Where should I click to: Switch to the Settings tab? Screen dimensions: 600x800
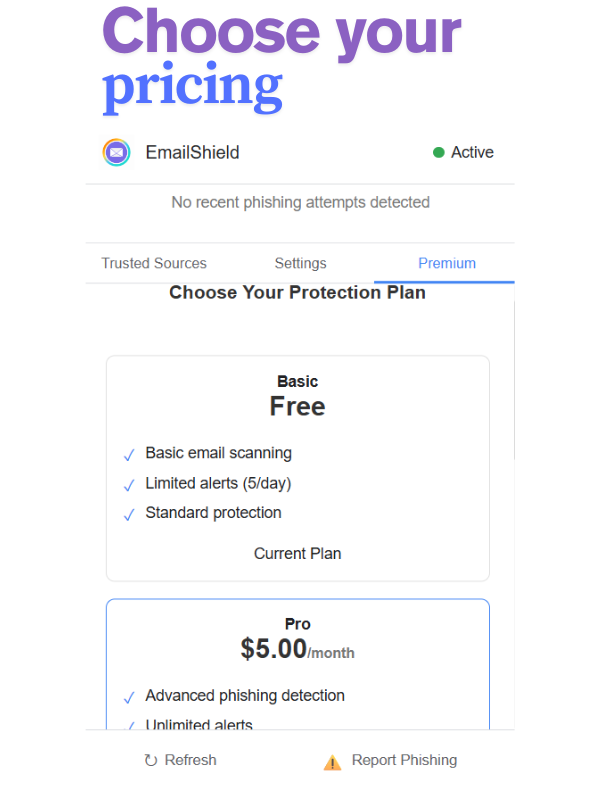[301, 263]
